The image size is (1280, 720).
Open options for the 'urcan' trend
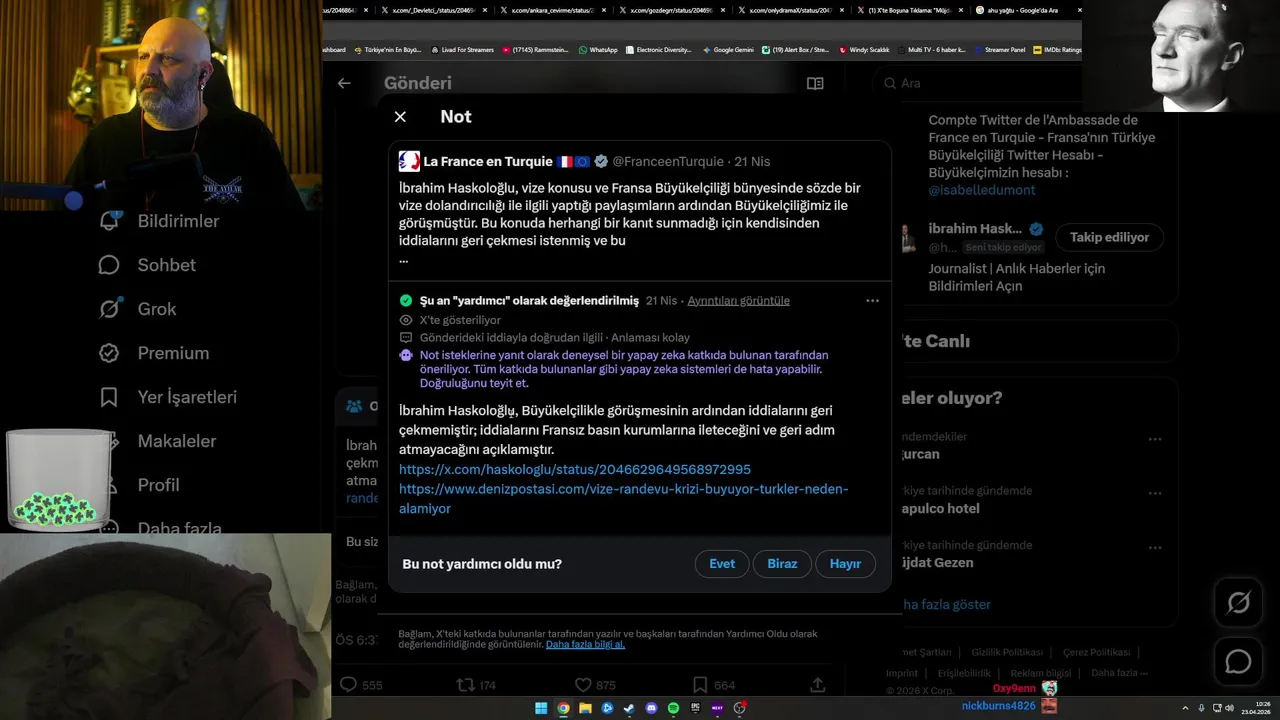[x=1155, y=439]
